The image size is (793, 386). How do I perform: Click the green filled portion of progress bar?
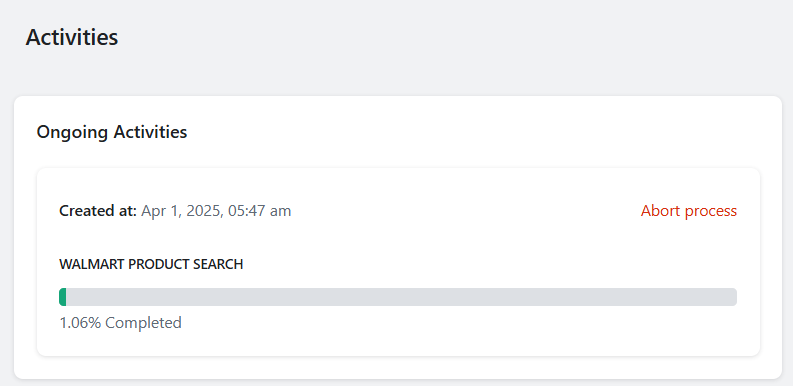coord(63,297)
